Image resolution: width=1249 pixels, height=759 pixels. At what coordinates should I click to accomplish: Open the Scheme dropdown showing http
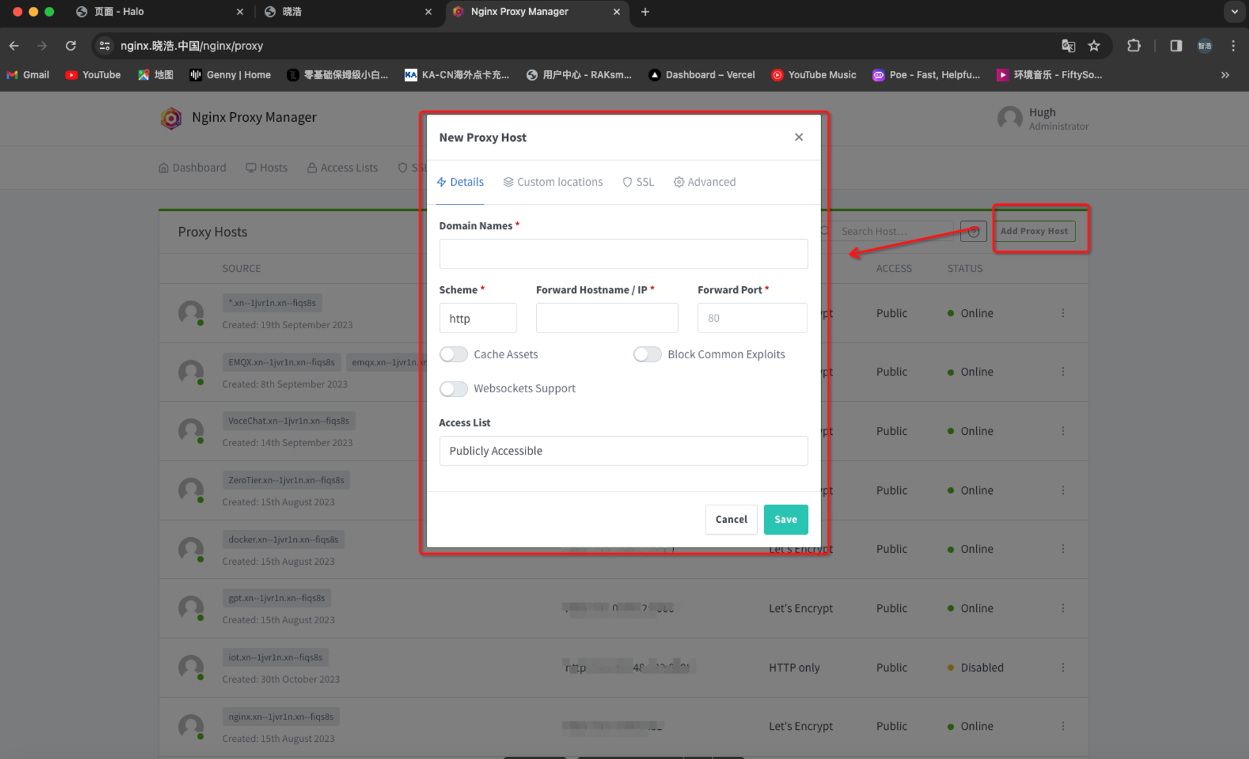[x=478, y=318]
